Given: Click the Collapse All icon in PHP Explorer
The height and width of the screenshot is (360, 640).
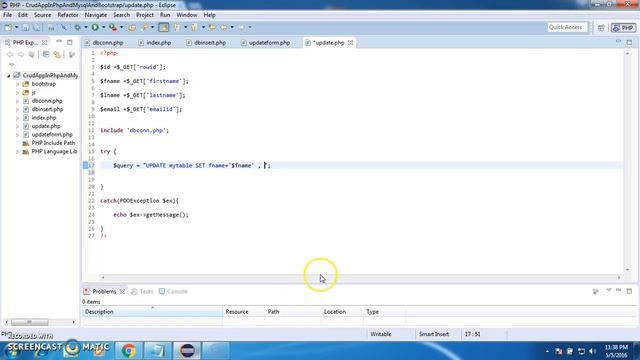Looking at the screenshot, I should click(46, 55).
